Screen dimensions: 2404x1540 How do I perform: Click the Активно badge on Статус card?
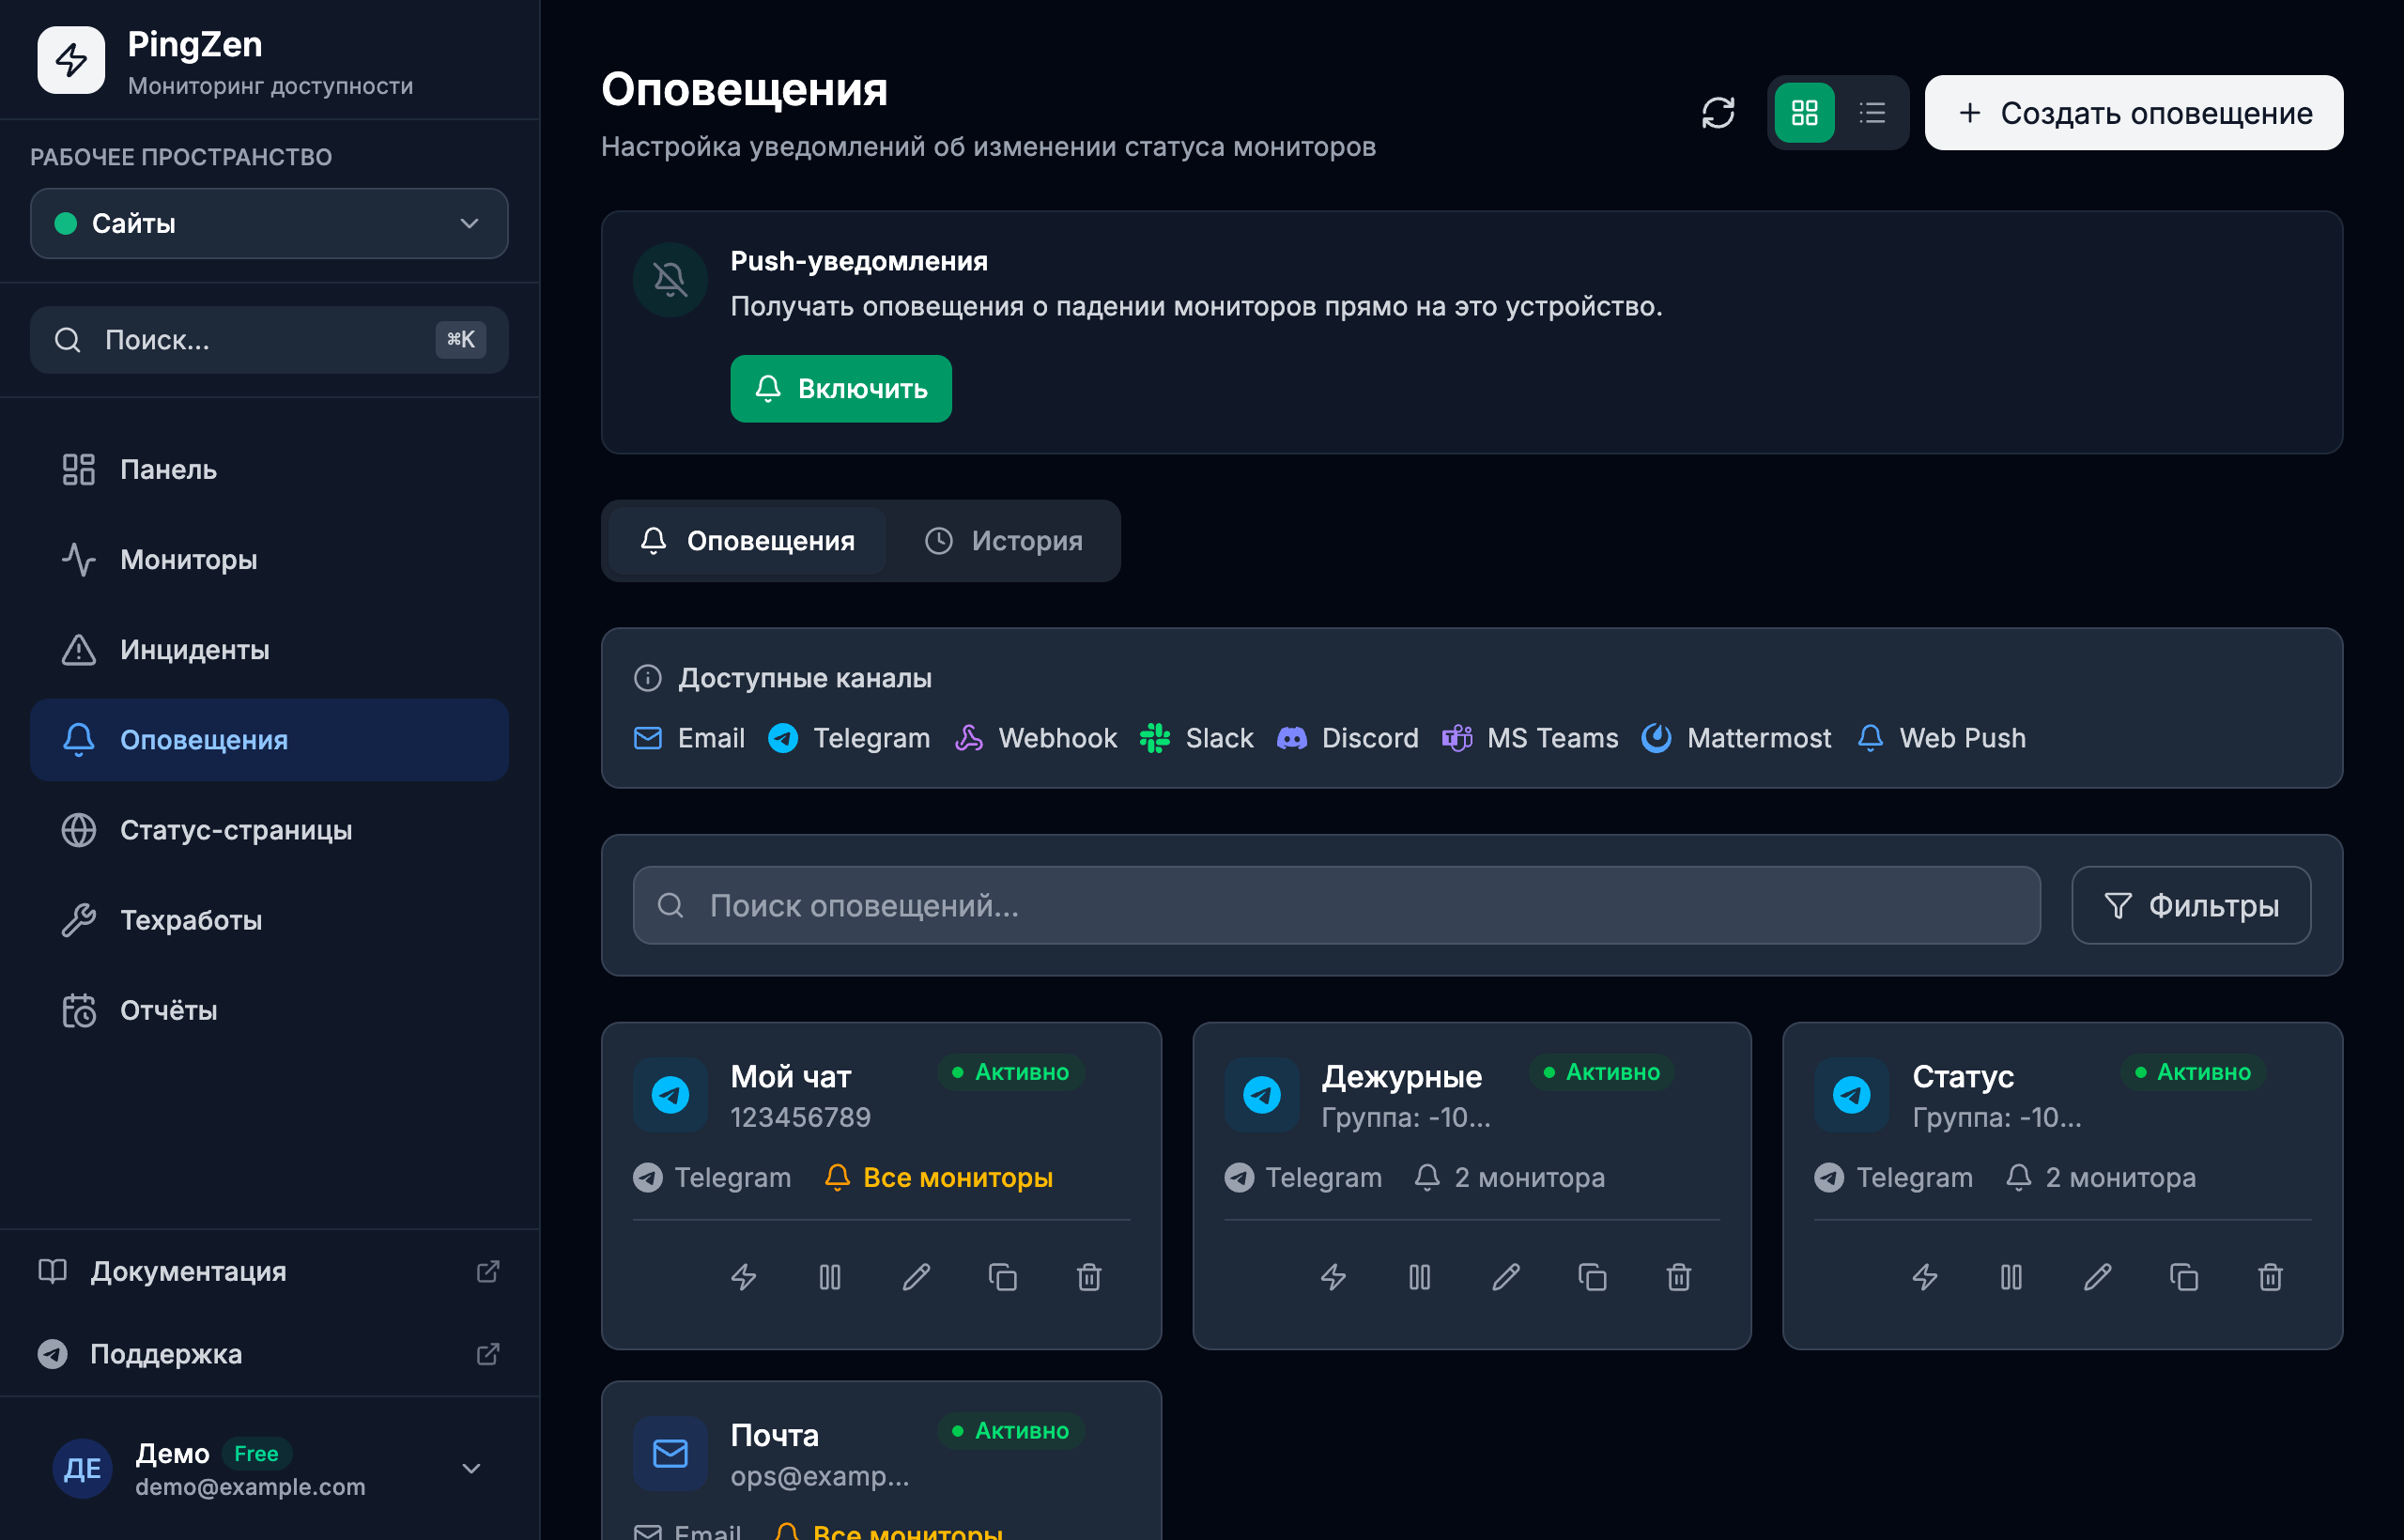pyautogui.click(x=2194, y=1072)
